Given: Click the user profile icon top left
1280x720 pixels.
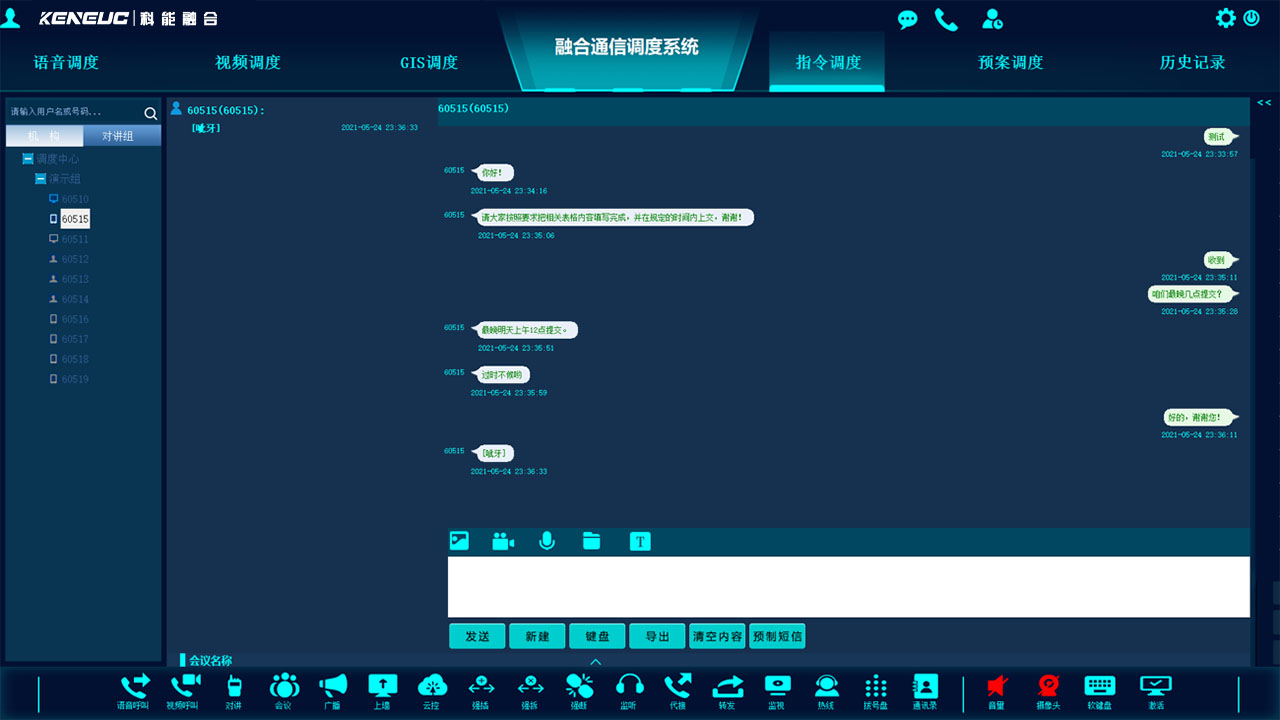Looking at the screenshot, I should coord(11,17).
